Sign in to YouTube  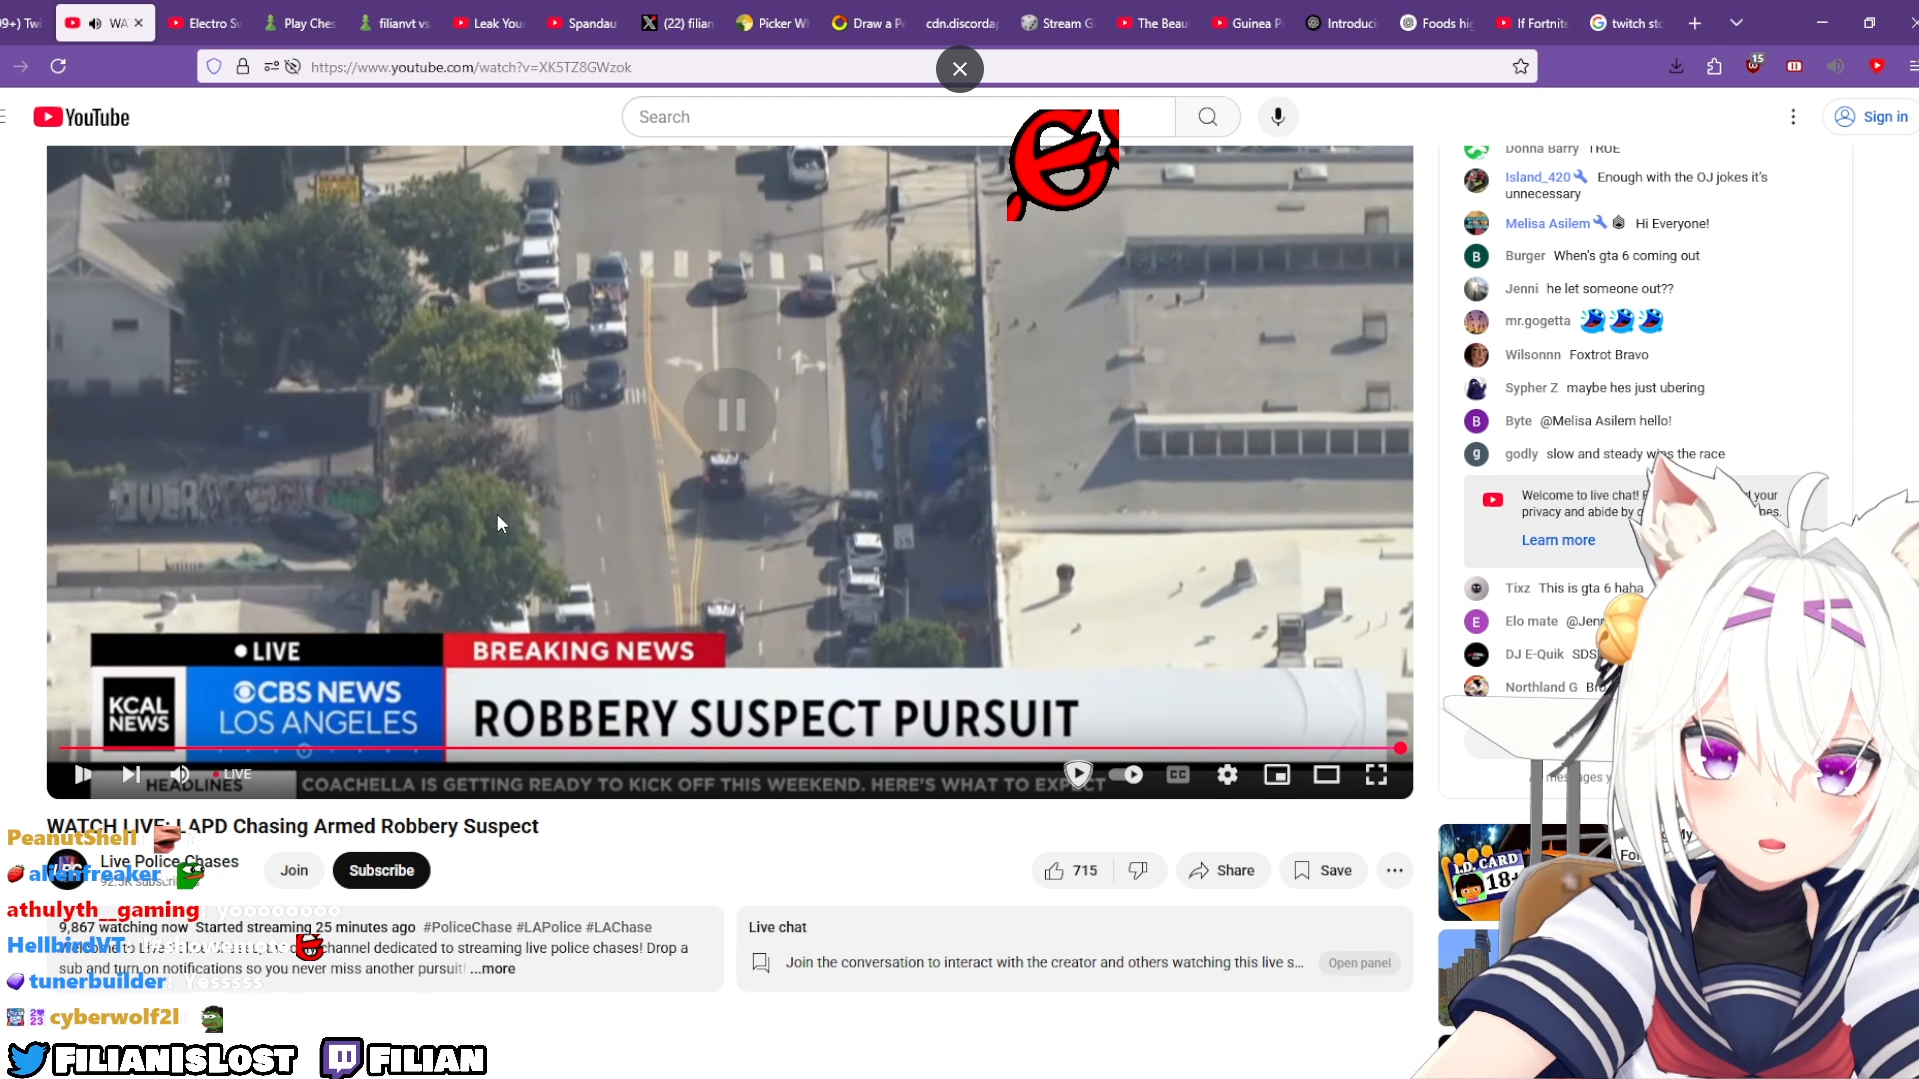tap(1871, 117)
